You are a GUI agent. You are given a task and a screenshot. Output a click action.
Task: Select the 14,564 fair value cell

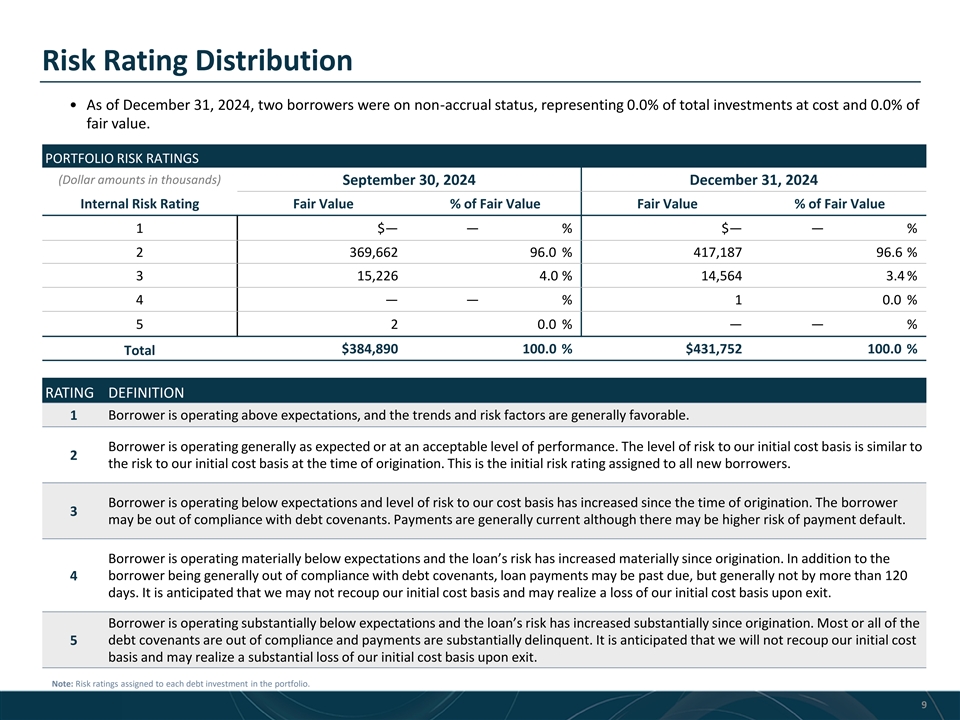pos(718,276)
